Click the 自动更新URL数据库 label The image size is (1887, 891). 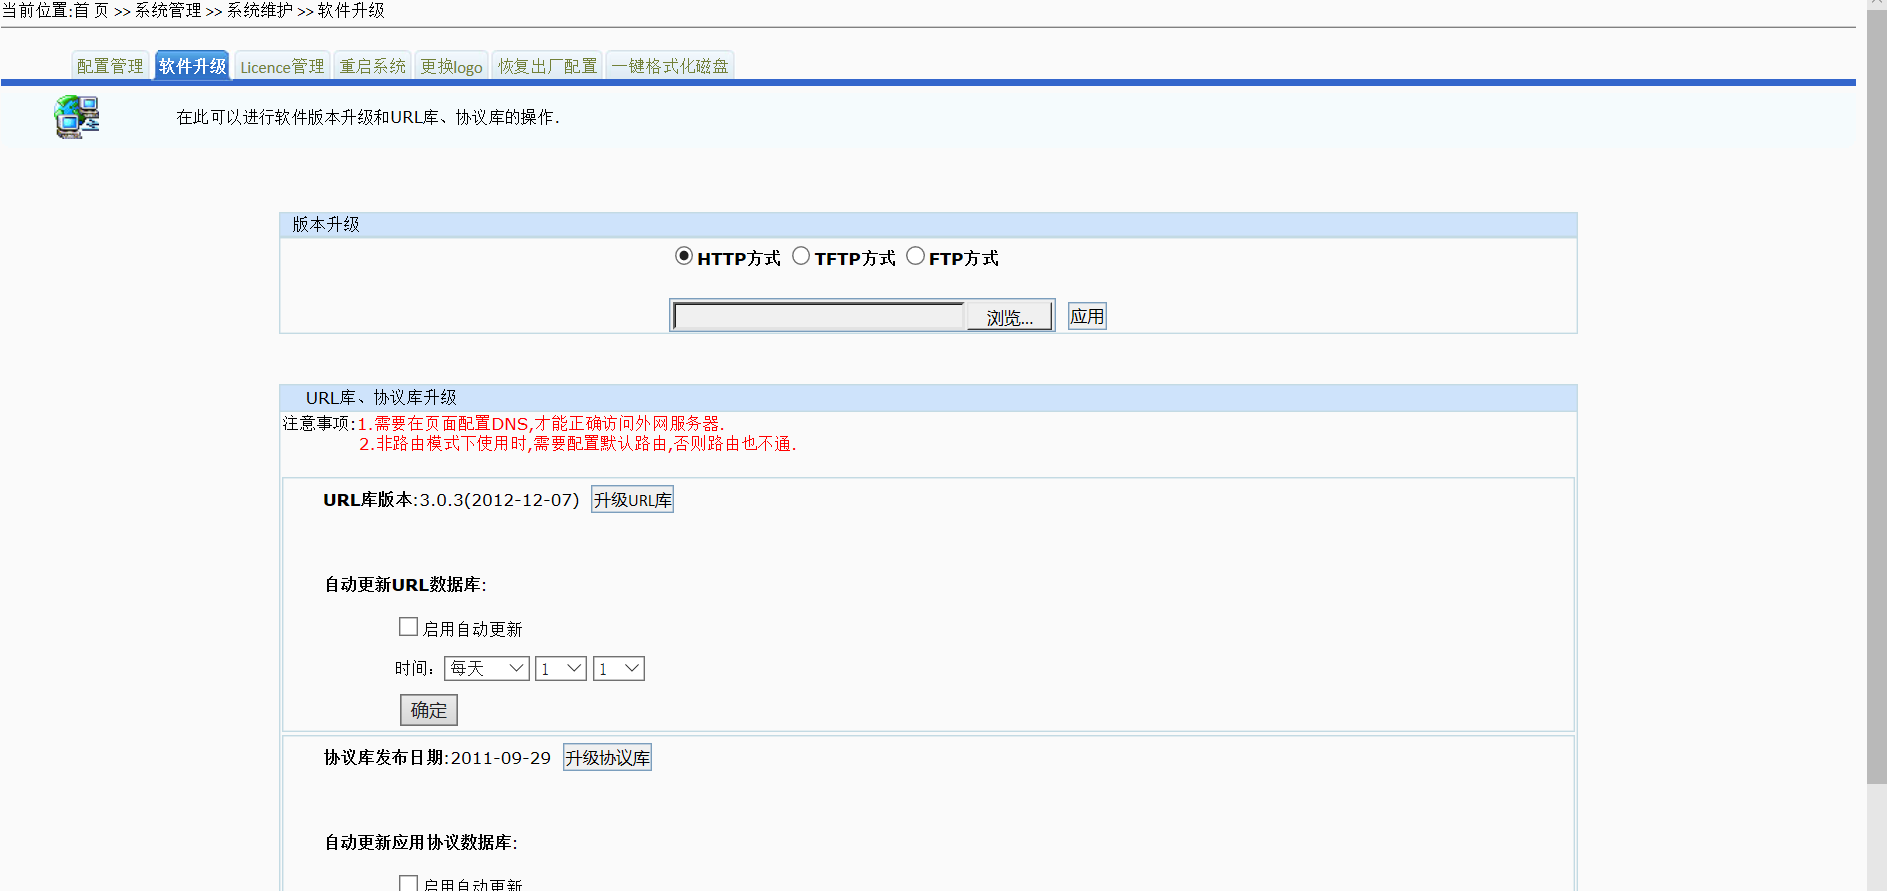(x=405, y=585)
